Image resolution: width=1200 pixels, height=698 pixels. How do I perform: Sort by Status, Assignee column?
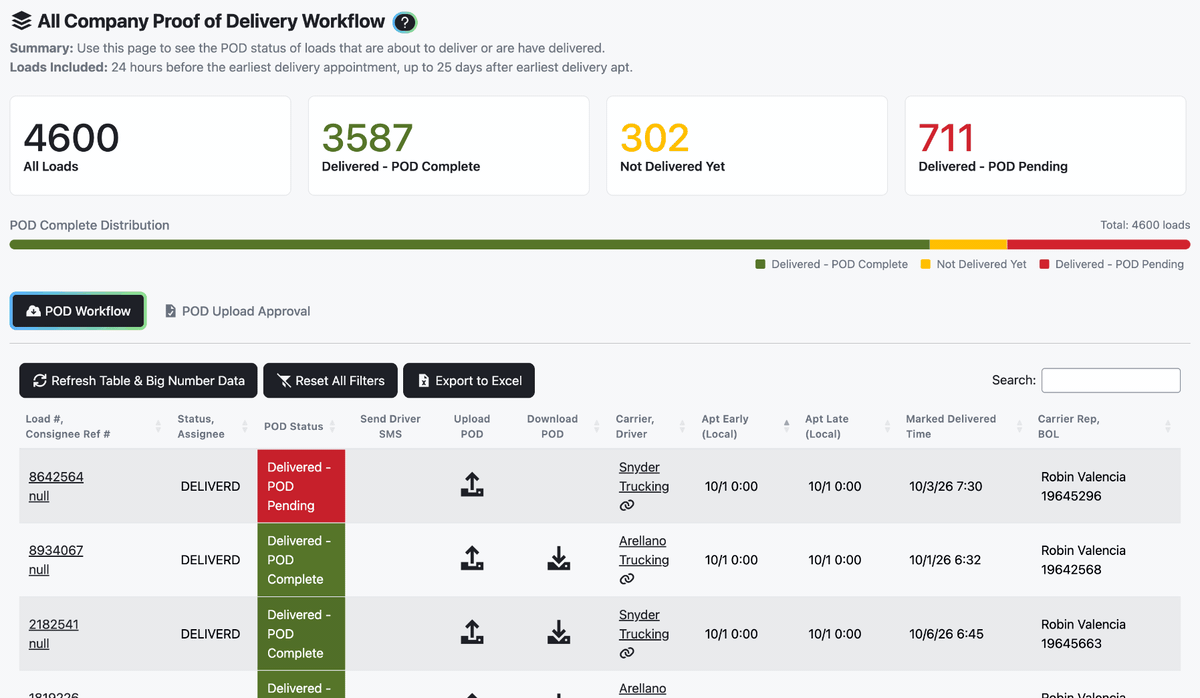213,426
